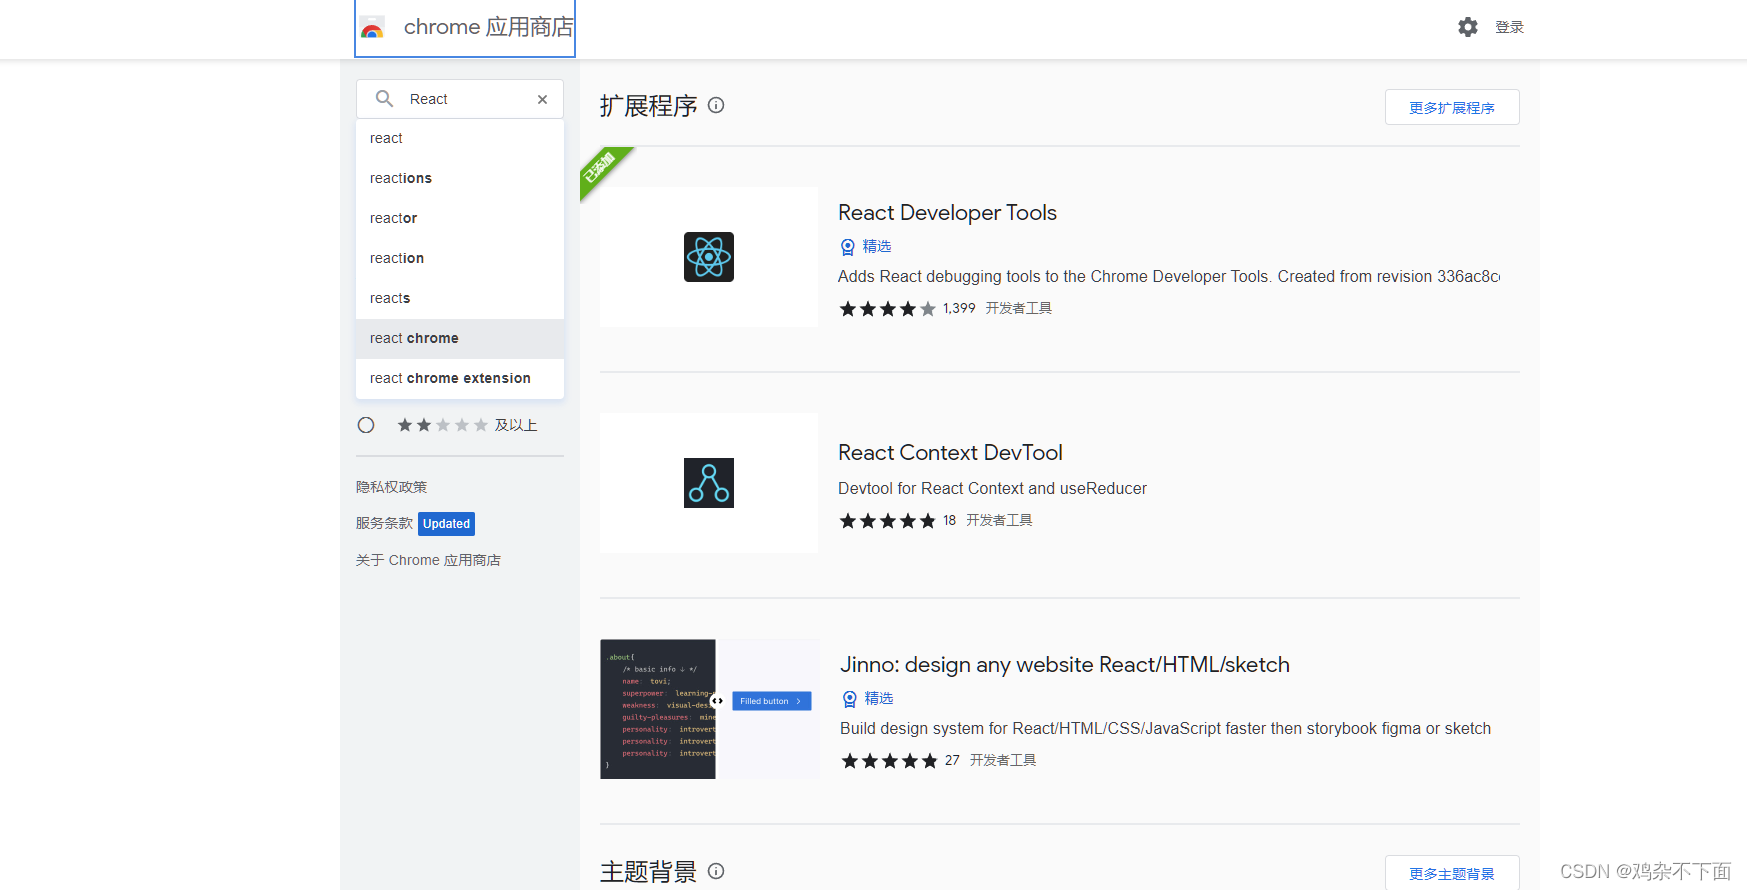Choose suggestion "reactions"
This screenshot has width=1747, height=890.
(460, 178)
